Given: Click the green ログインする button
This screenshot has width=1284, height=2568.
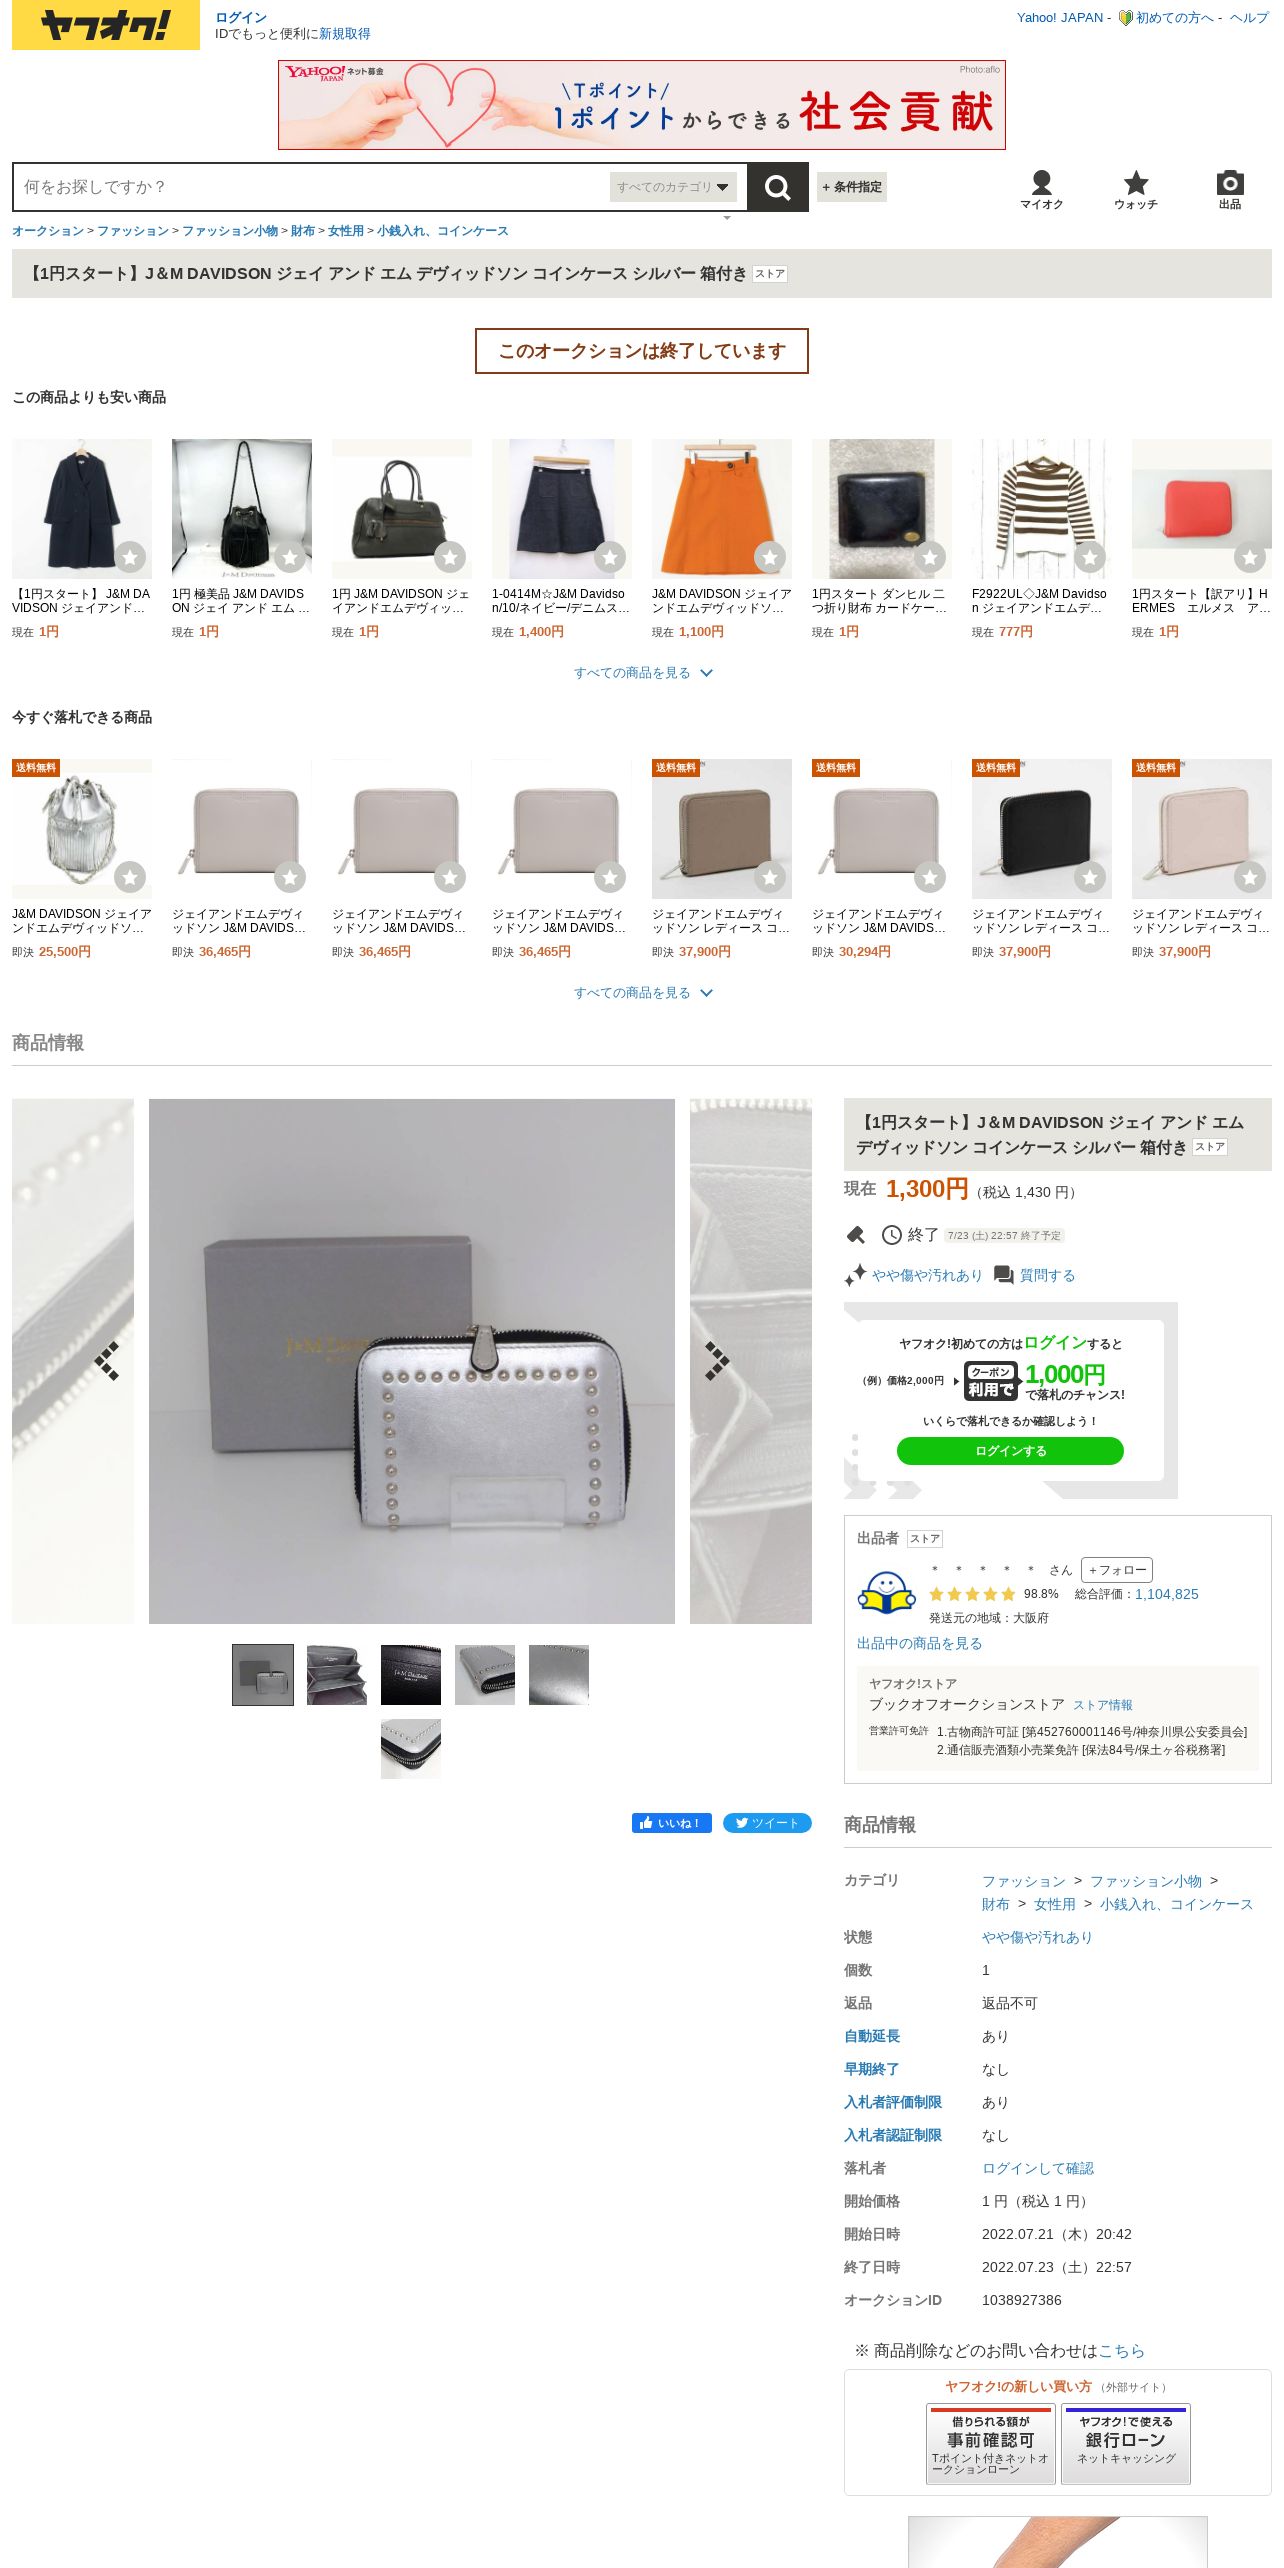Looking at the screenshot, I should [x=1010, y=1451].
